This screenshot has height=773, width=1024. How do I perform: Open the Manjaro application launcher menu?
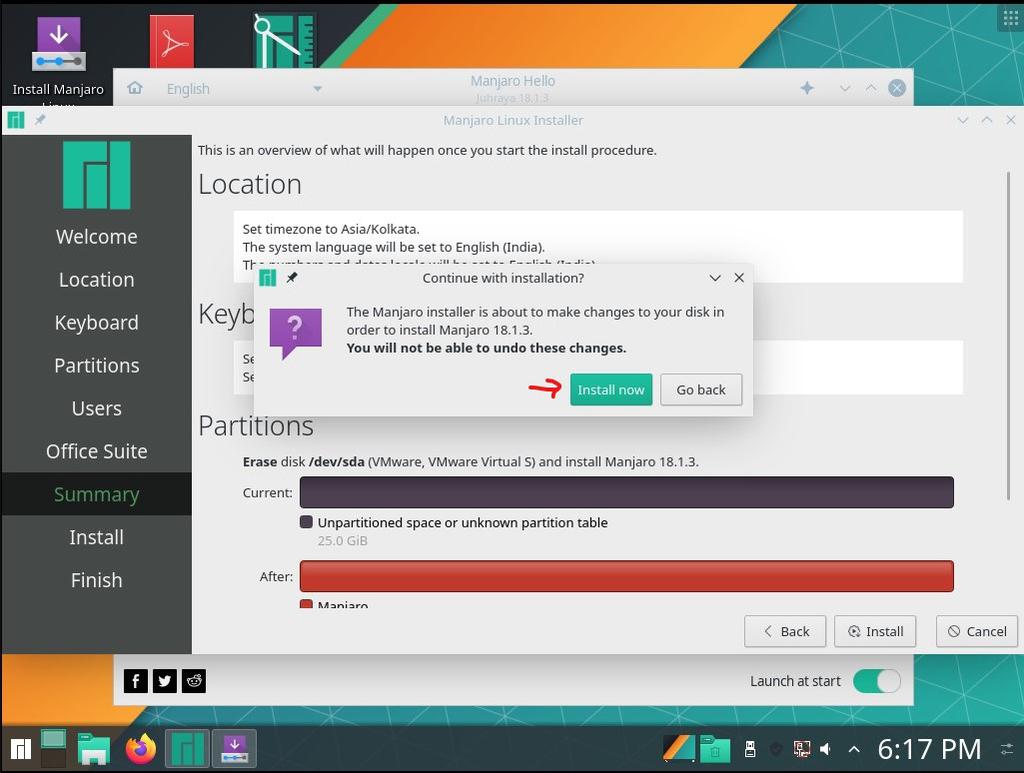21,749
